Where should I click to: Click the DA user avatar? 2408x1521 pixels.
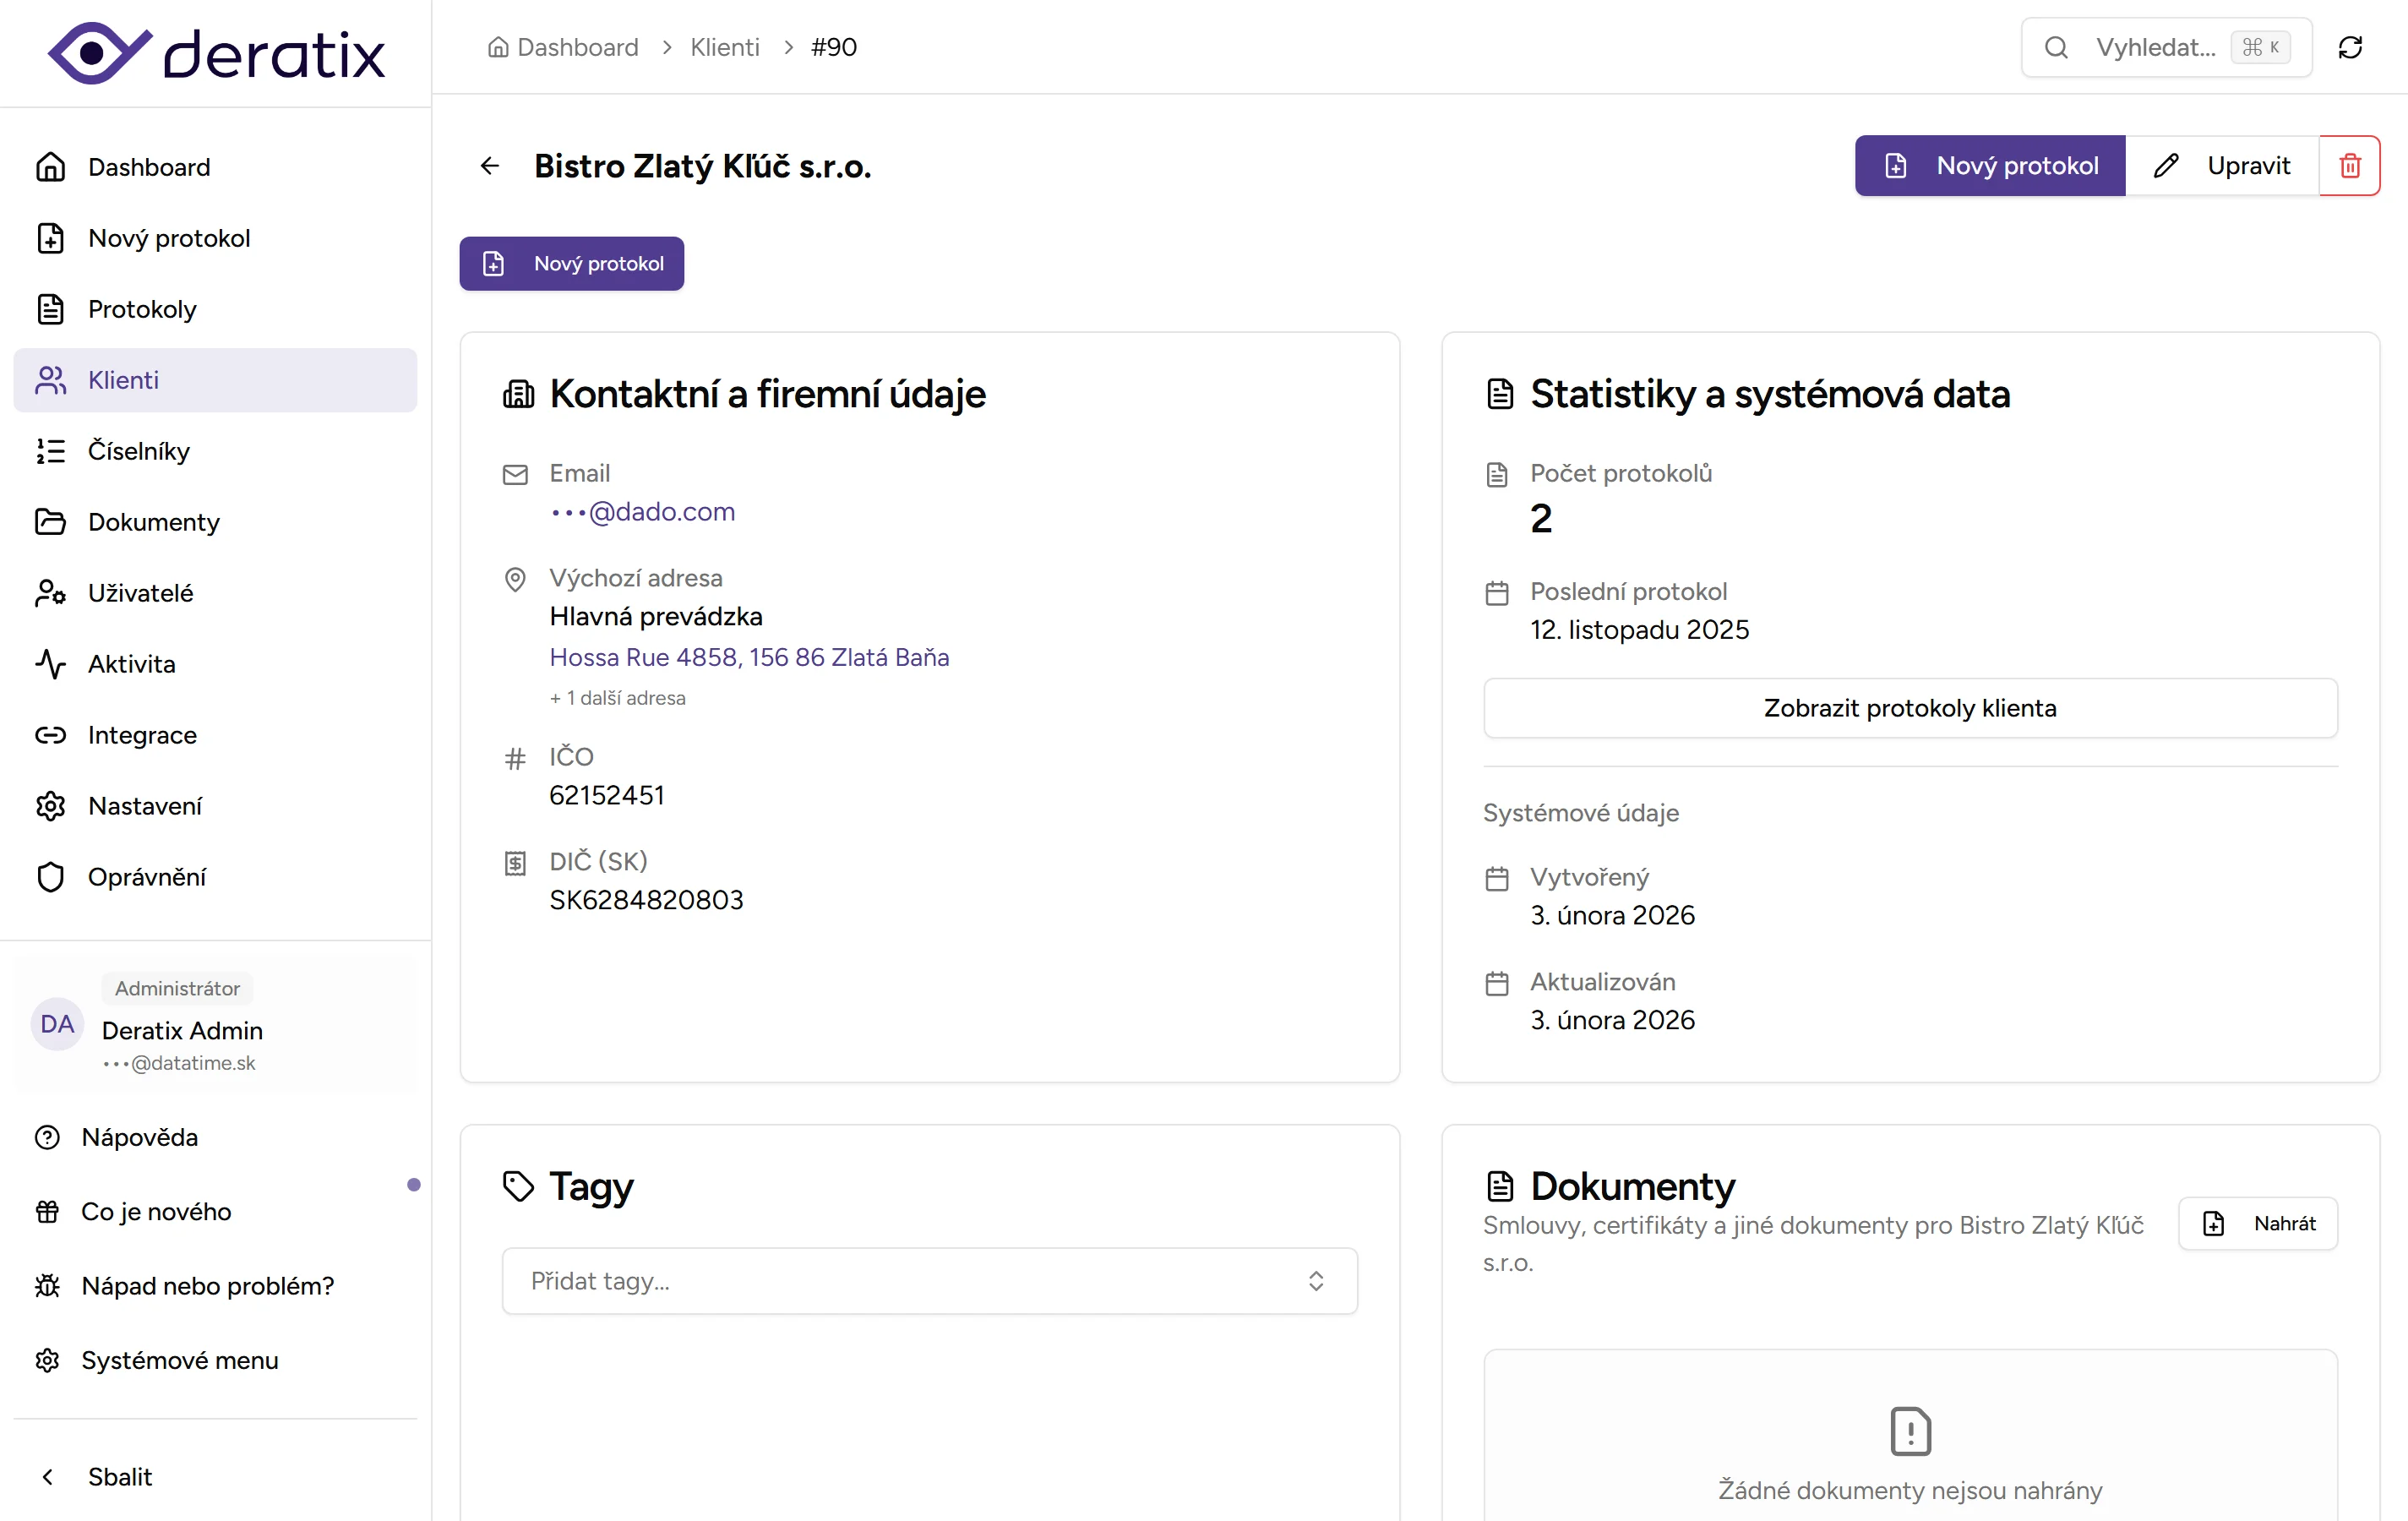(57, 1024)
